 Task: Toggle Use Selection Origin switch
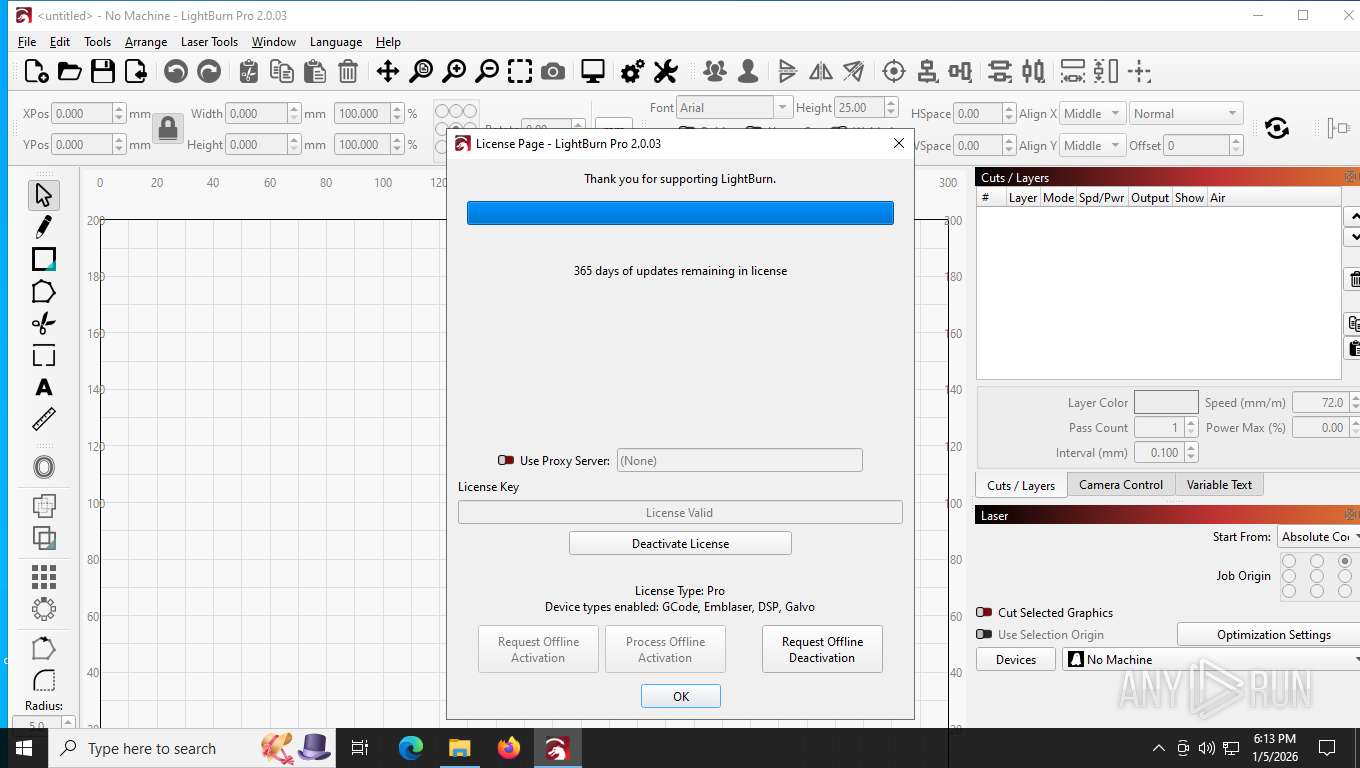click(x=984, y=634)
